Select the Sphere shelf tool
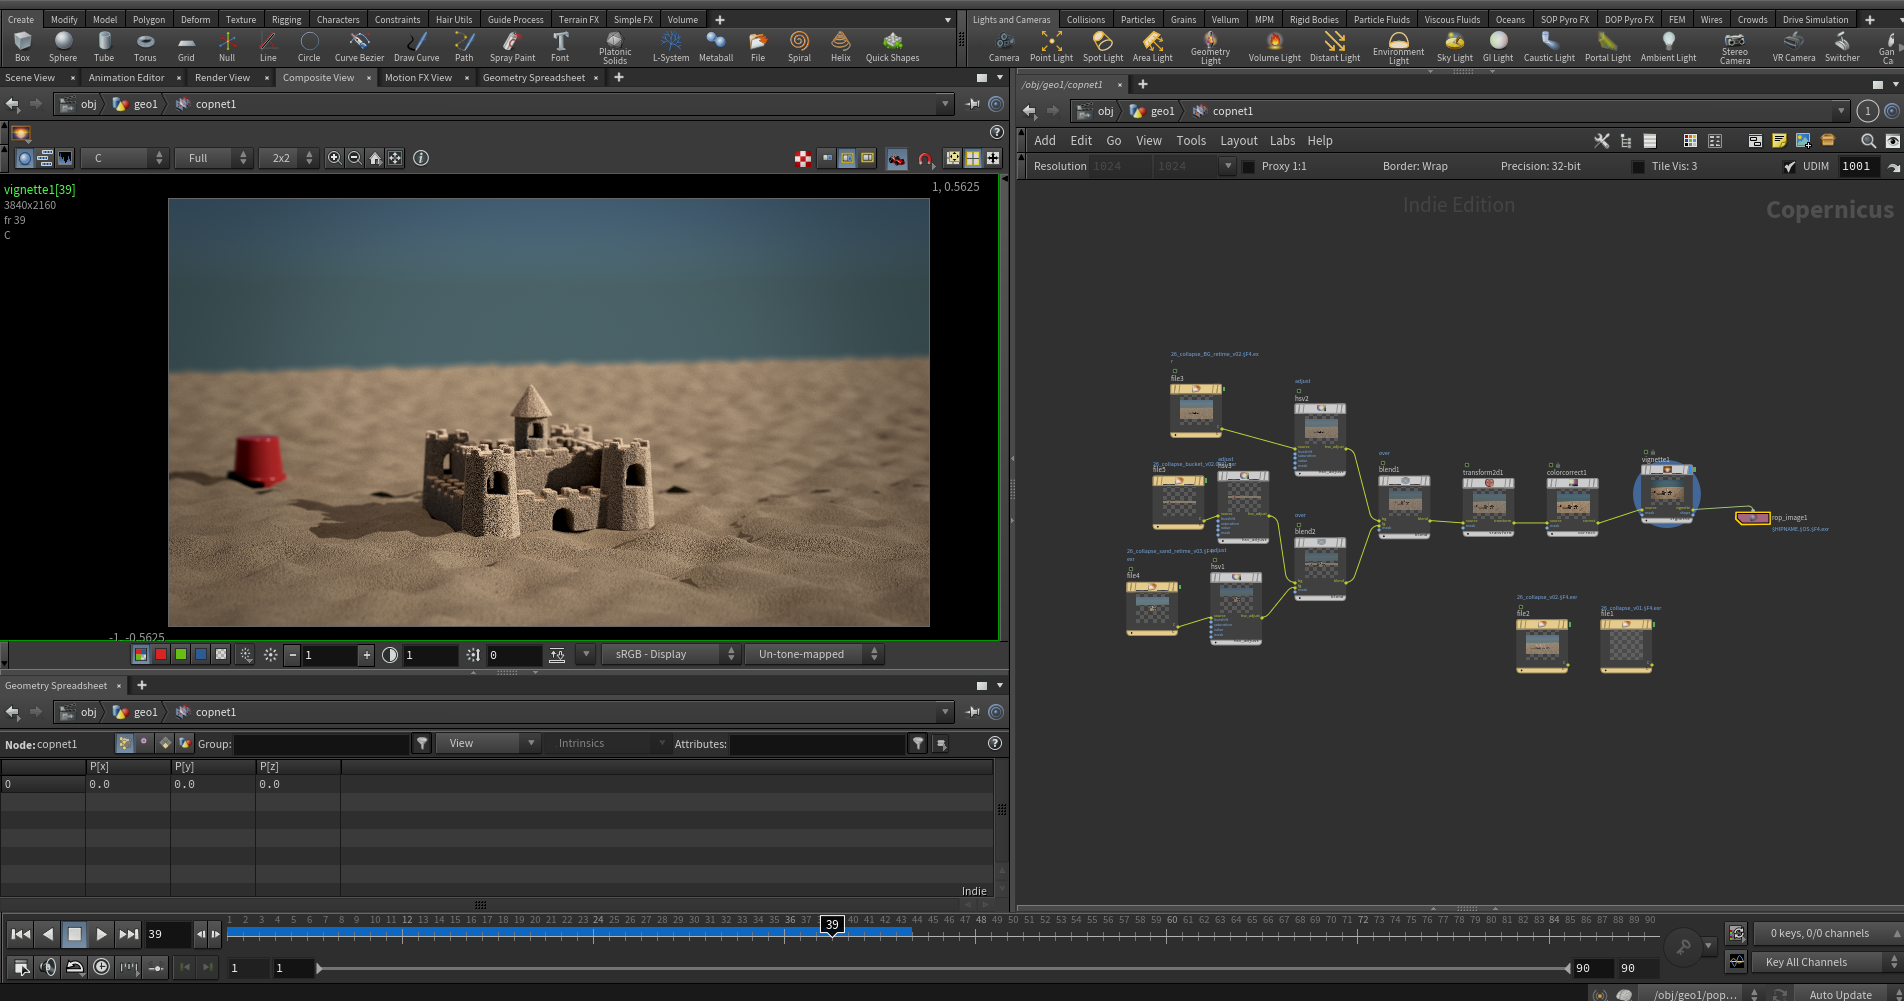 click(63, 46)
